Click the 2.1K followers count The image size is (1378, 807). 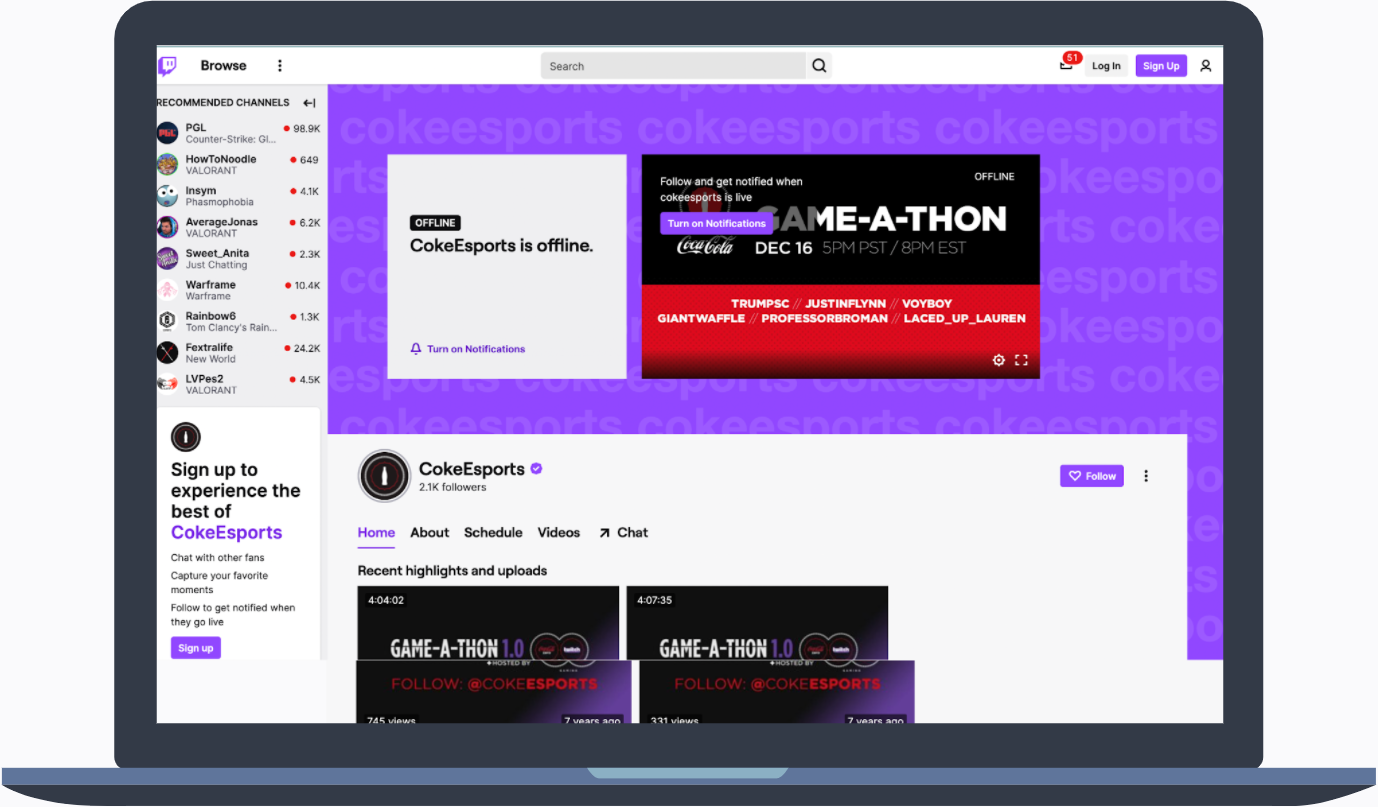click(453, 488)
